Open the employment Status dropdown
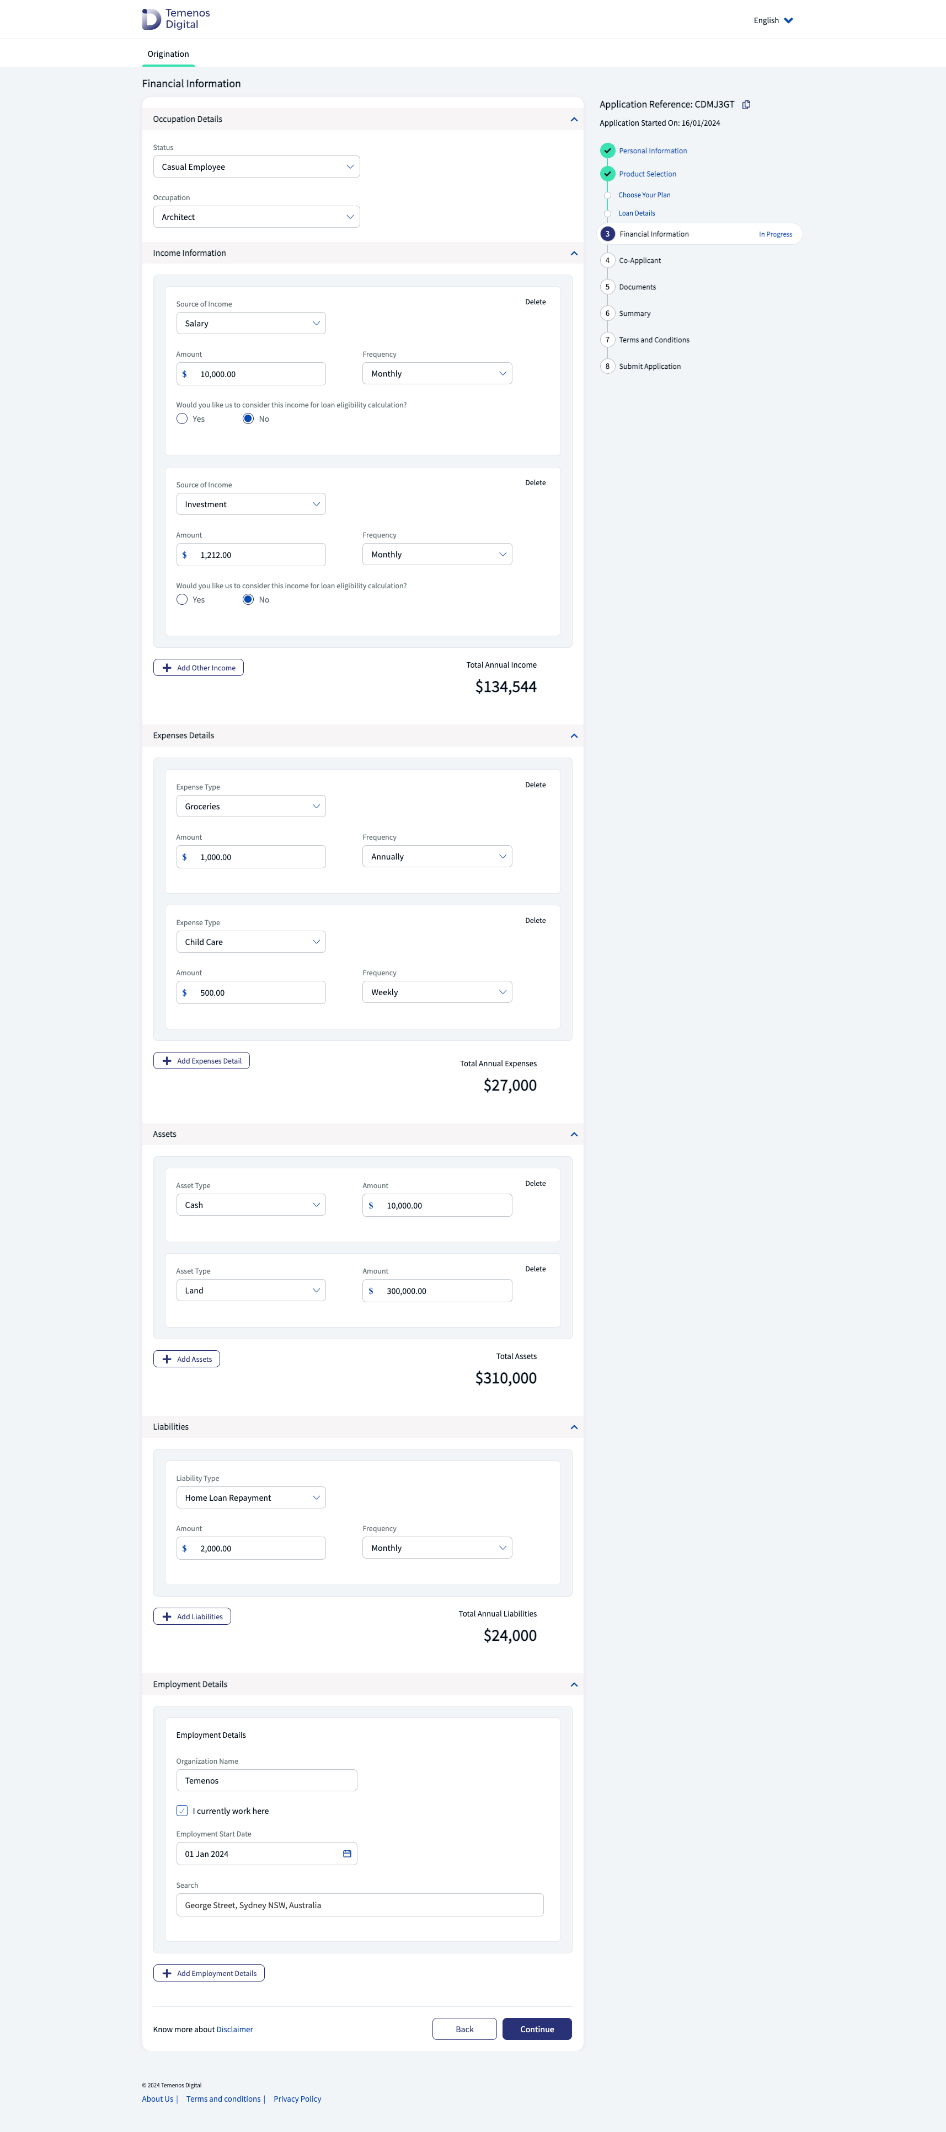 (x=256, y=167)
